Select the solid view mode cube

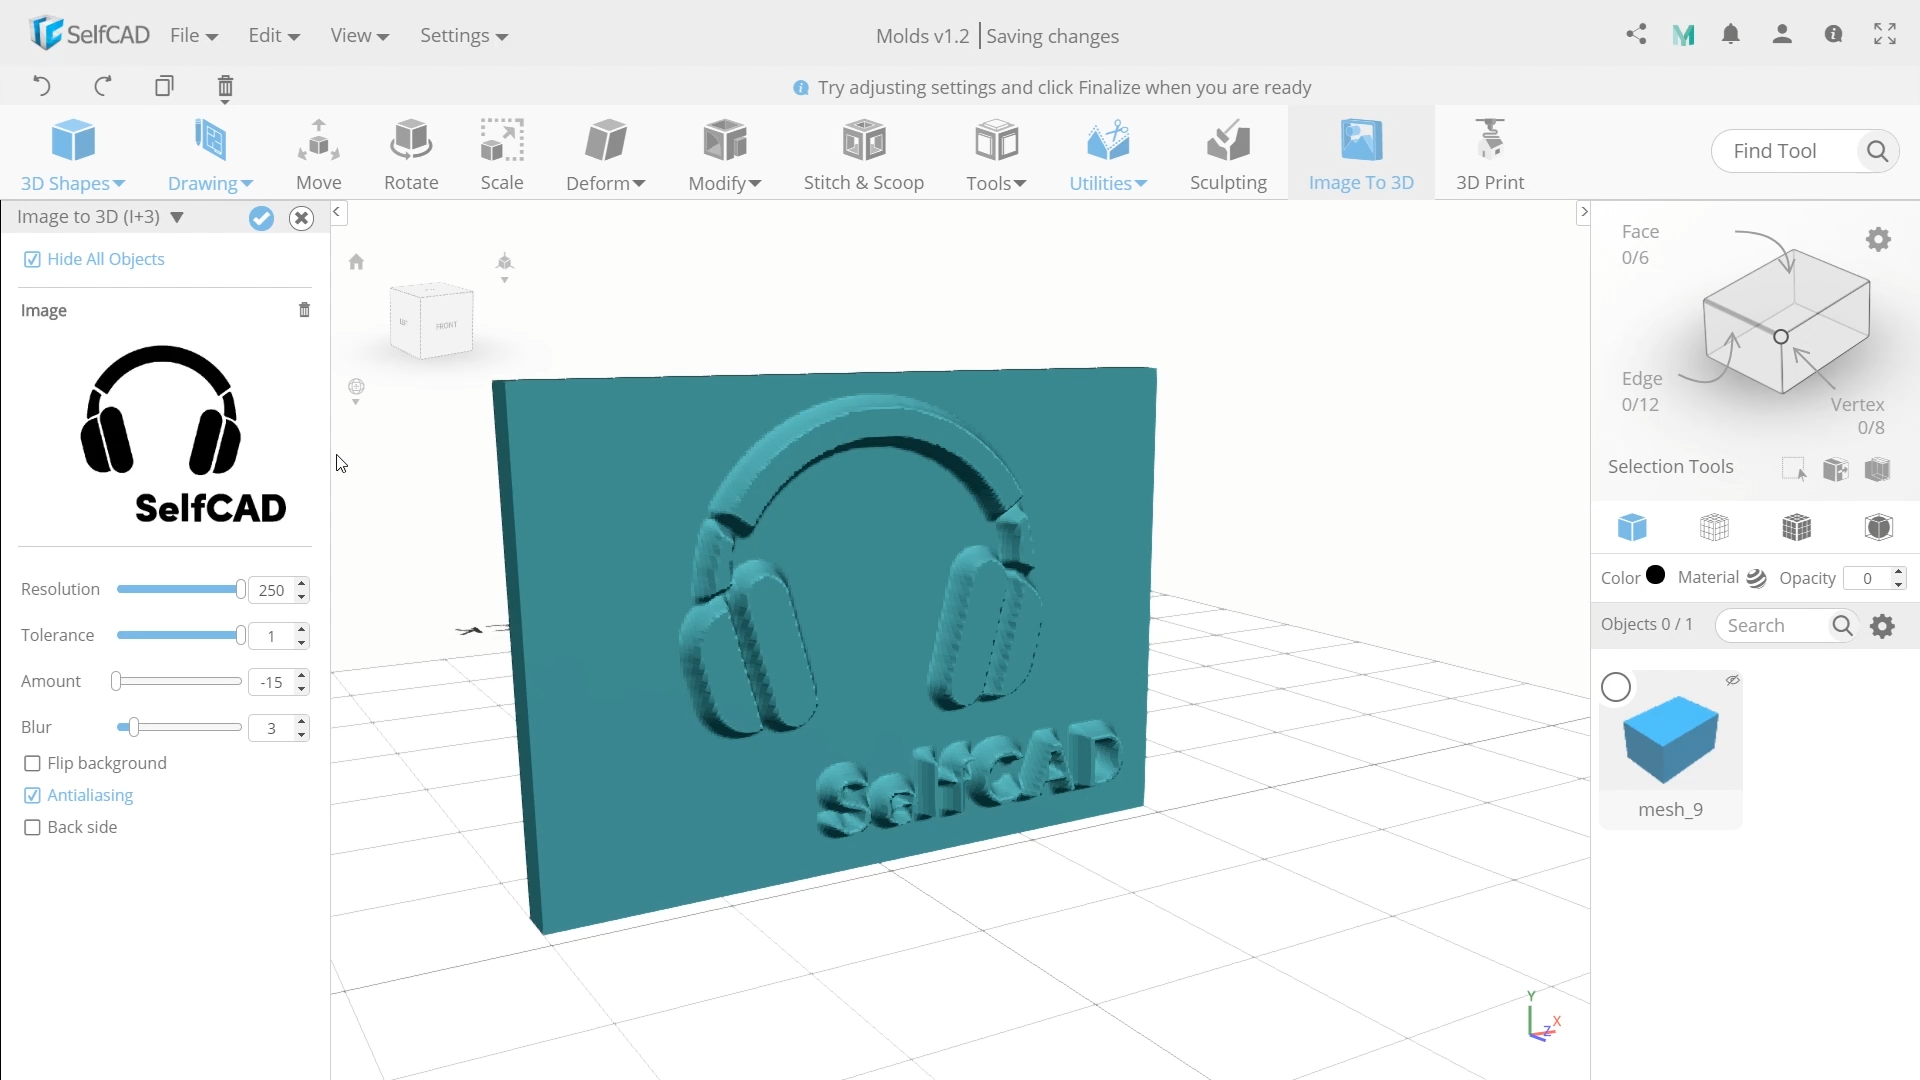coord(1632,527)
